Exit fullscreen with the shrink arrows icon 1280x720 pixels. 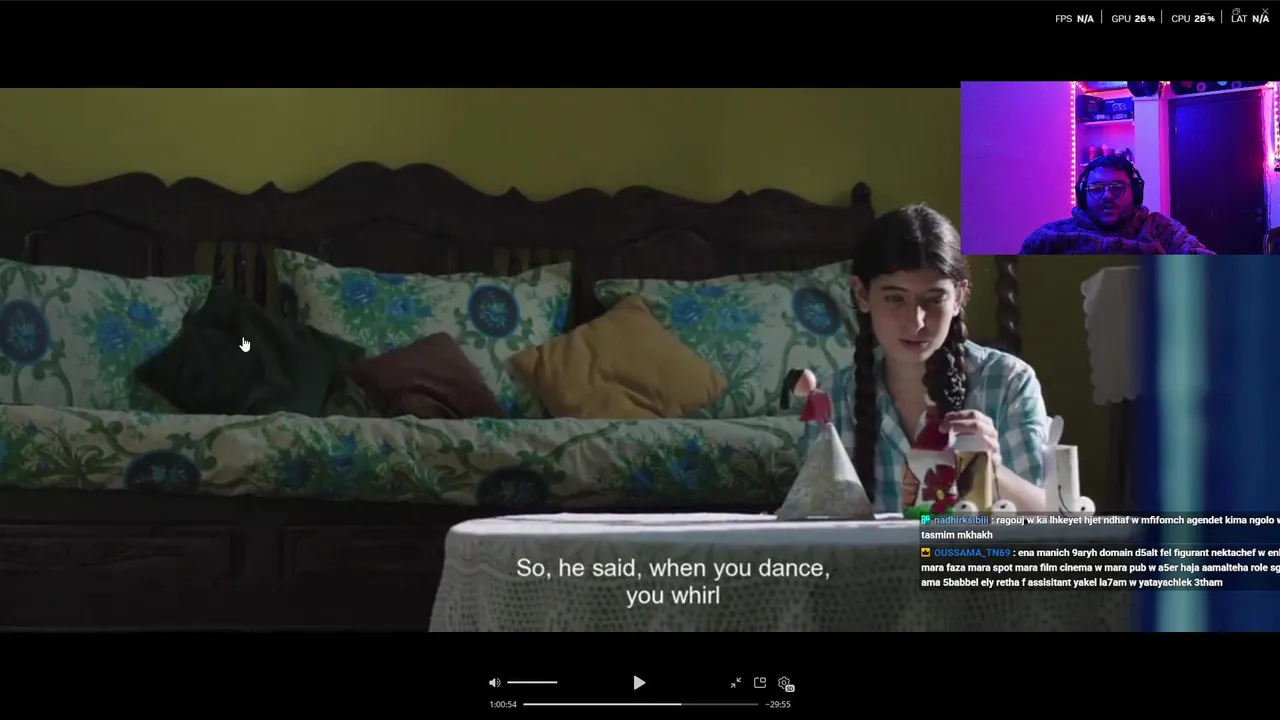point(736,683)
